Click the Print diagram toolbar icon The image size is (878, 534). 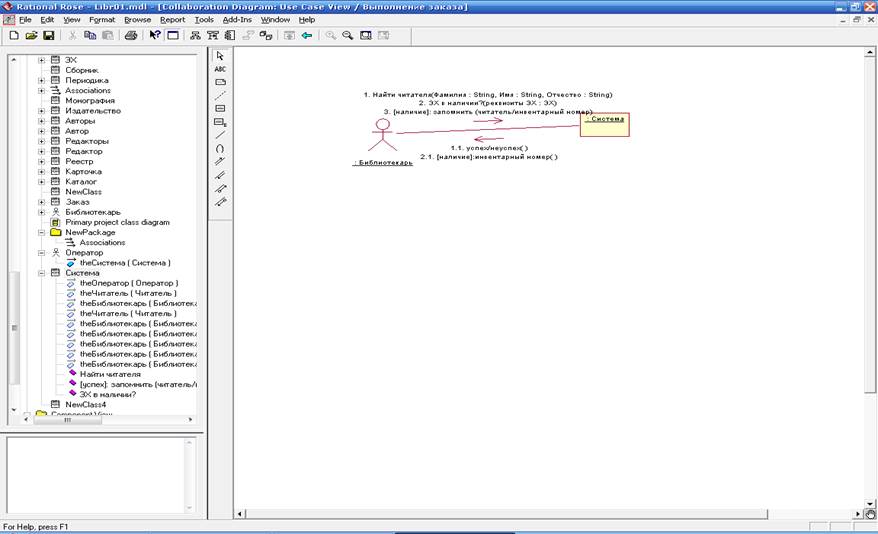click(x=130, y=35)
